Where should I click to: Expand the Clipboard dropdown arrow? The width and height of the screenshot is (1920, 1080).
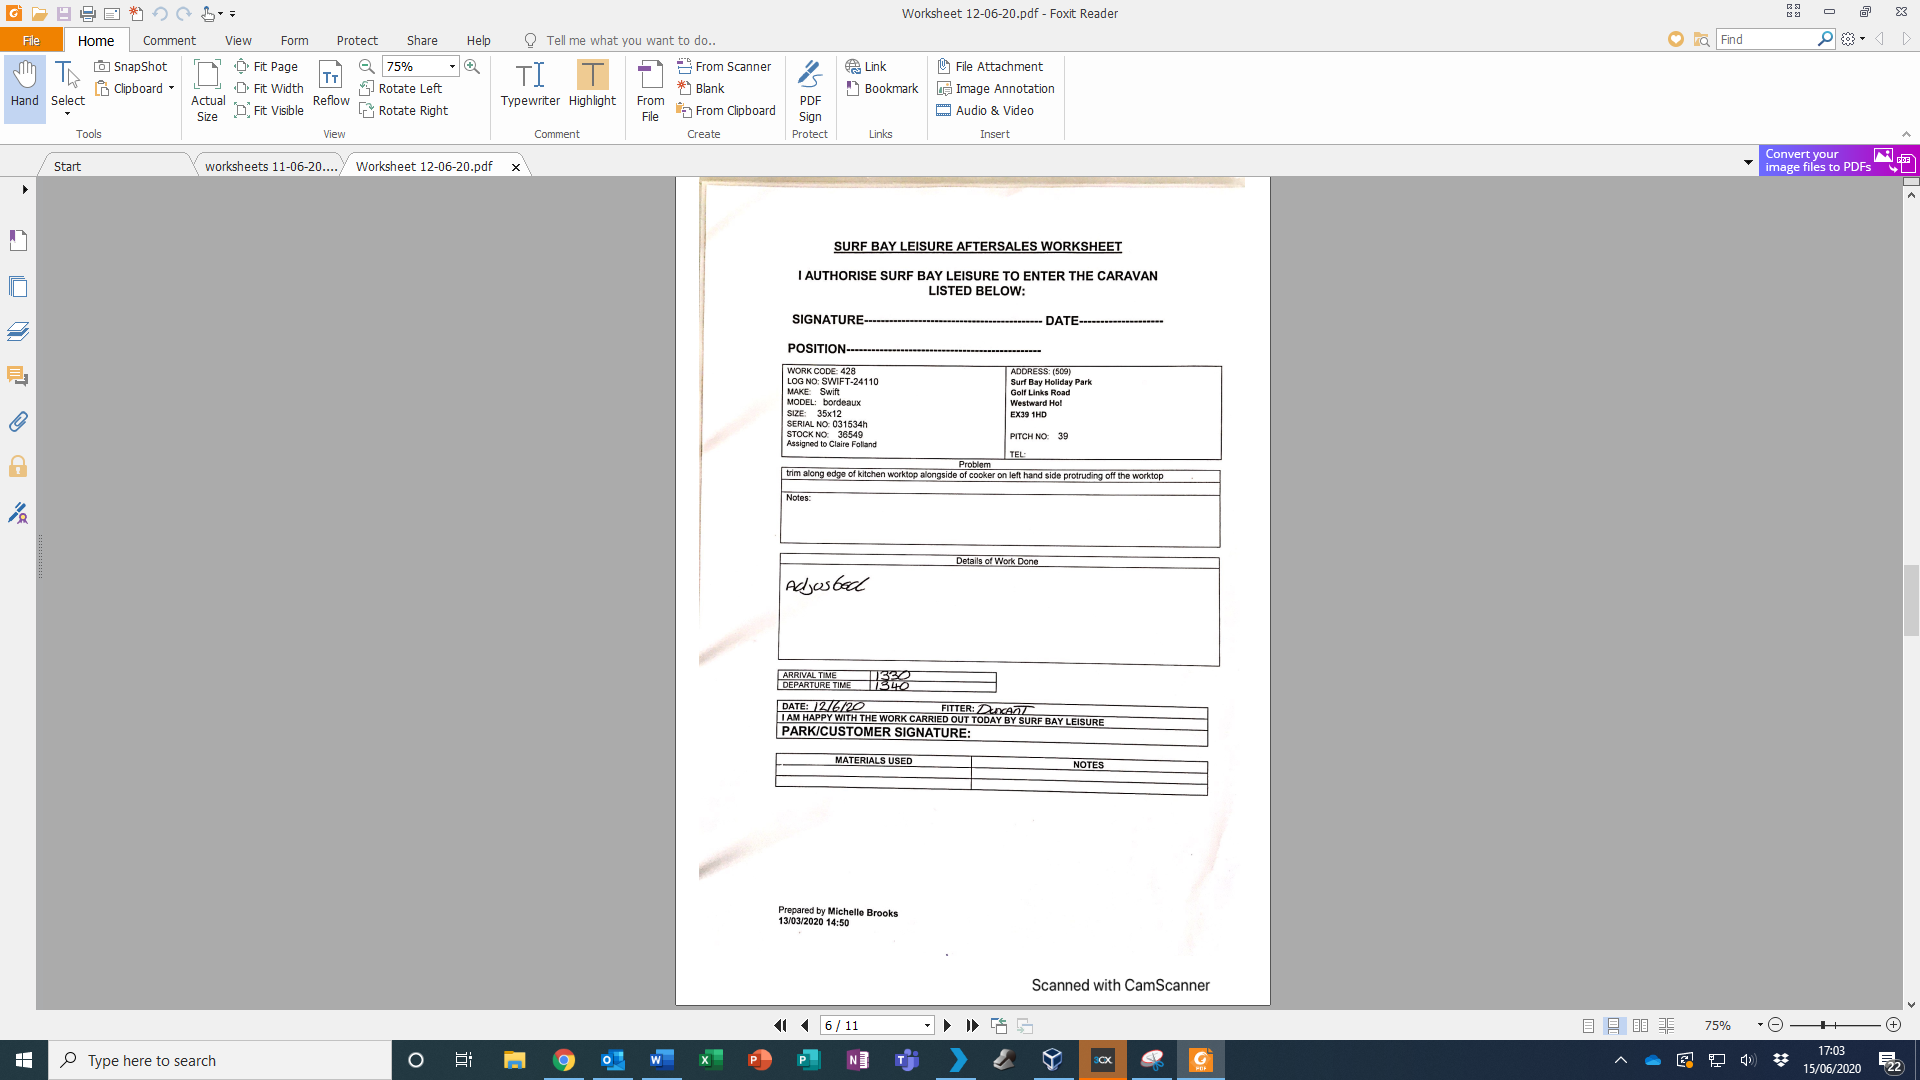(x=171, y=88)
